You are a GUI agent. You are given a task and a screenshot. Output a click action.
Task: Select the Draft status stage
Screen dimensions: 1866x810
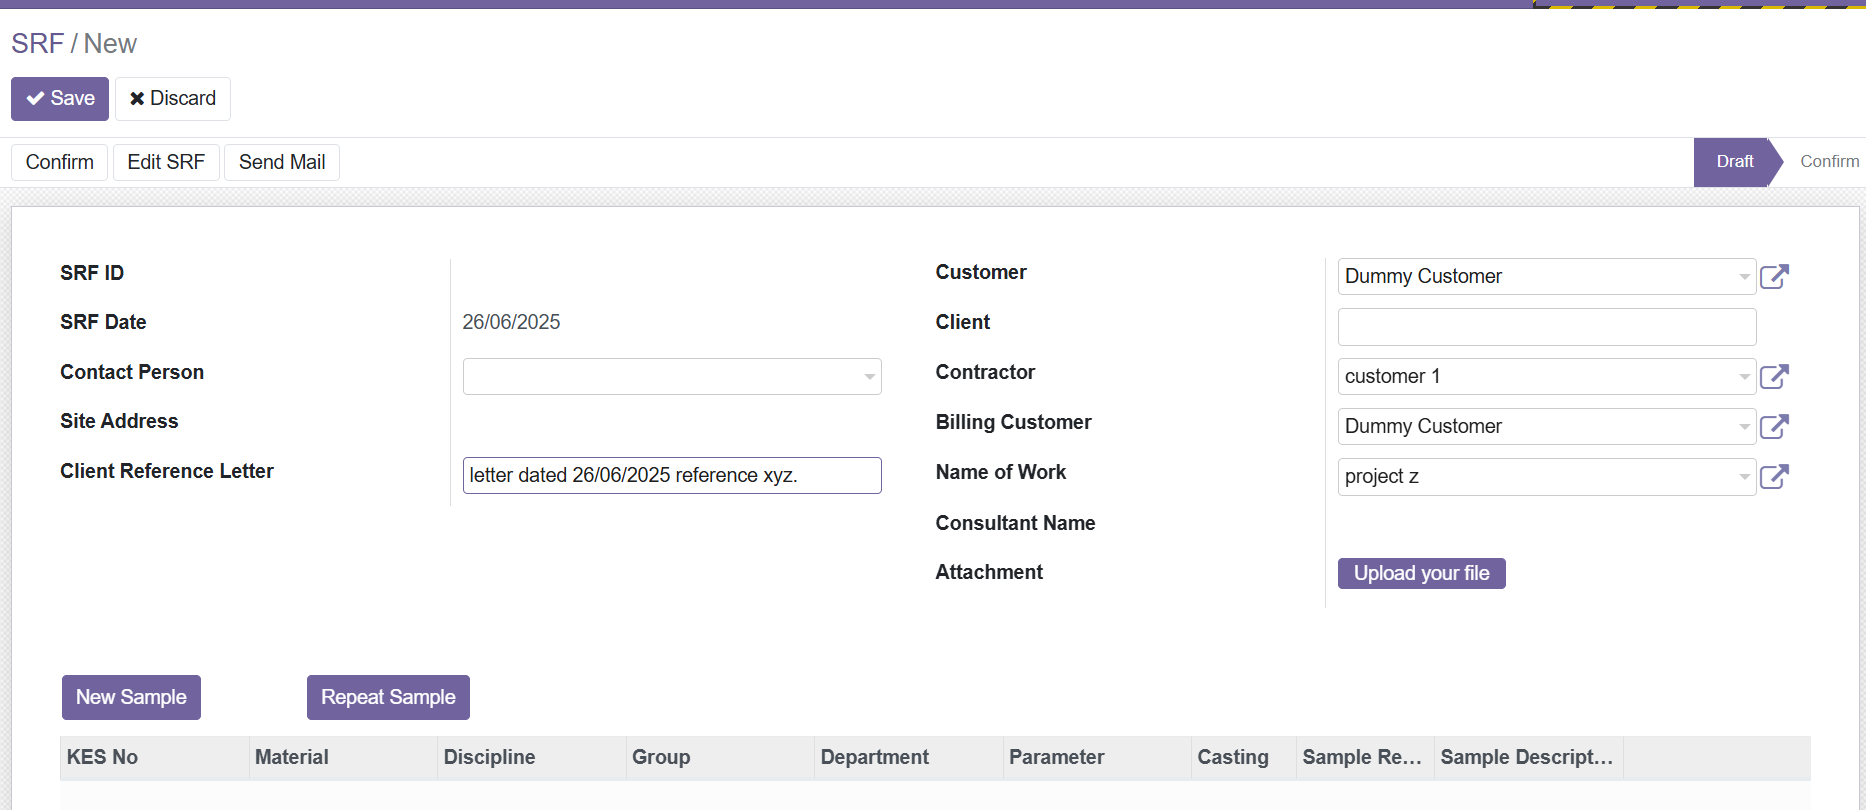(1734, 162)
